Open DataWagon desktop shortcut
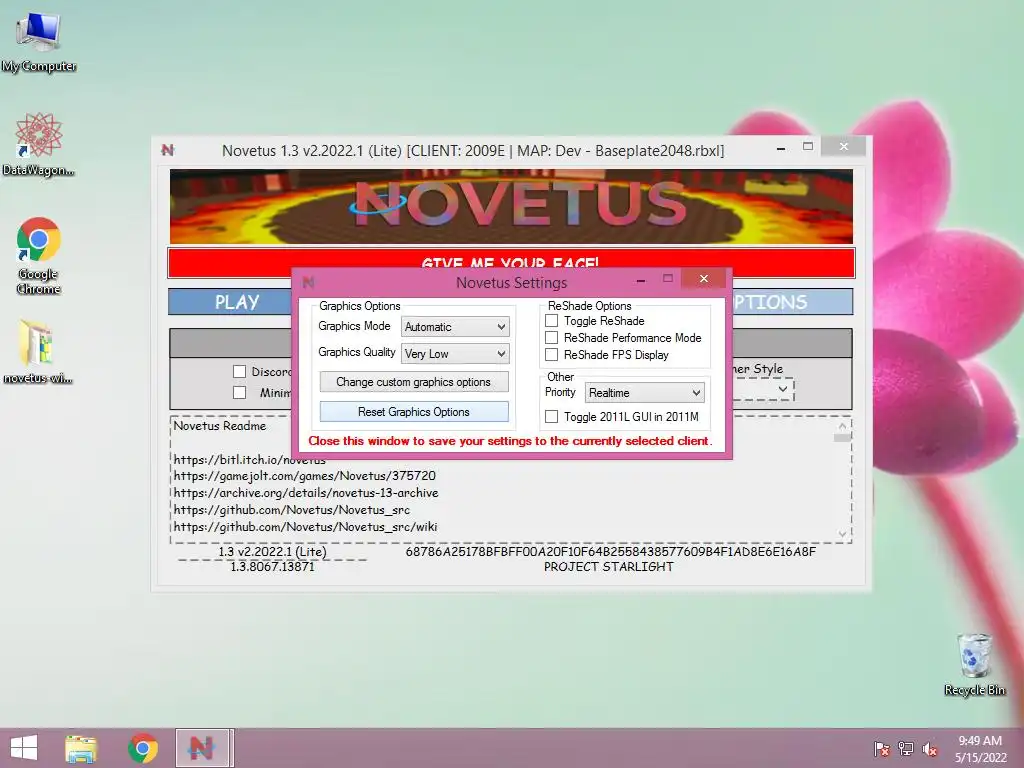Screen dimensions: 1024x768 [x=39, y=144]
